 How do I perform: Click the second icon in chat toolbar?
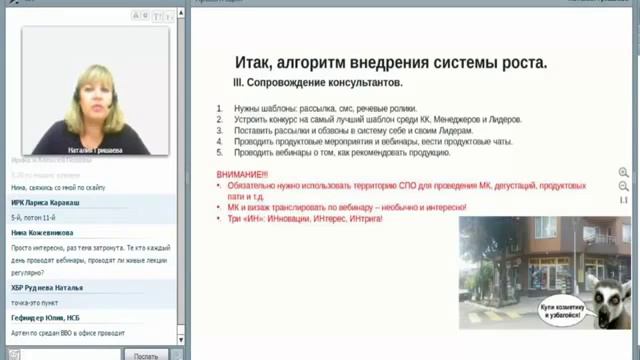[145, 16]
